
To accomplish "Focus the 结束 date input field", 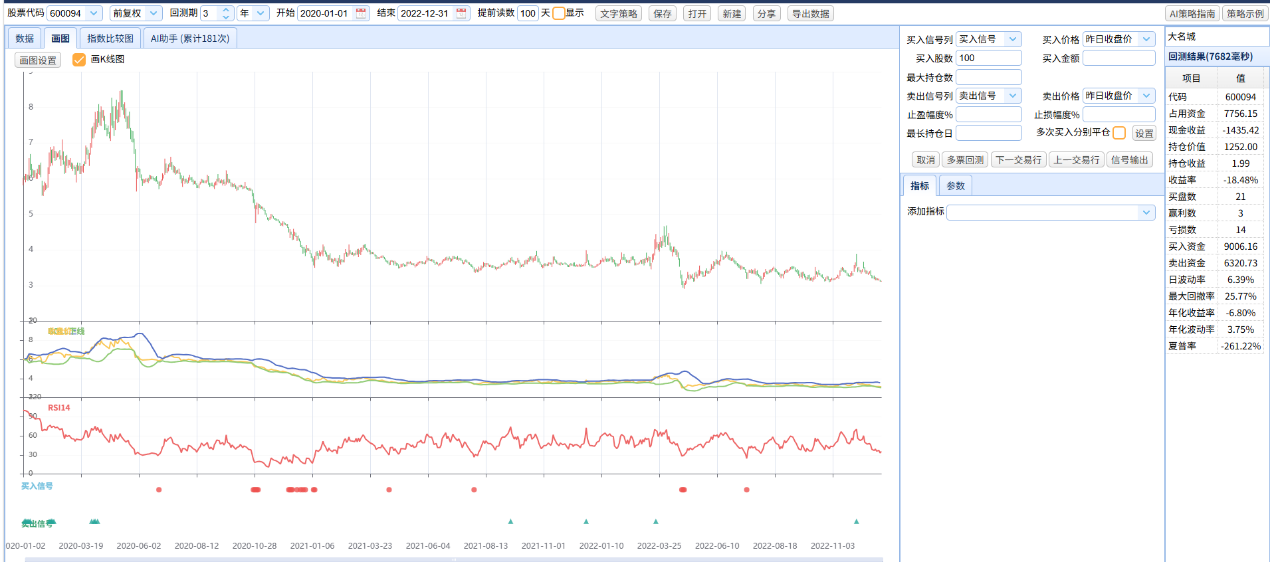I will point(426,13).
